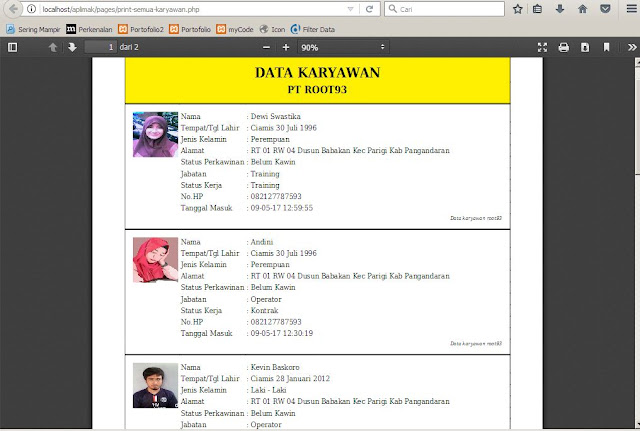Click Andini's photo thumbnail
Image resolution: width=640 pixels, height=431 pixels.
(x=155, y=260)
